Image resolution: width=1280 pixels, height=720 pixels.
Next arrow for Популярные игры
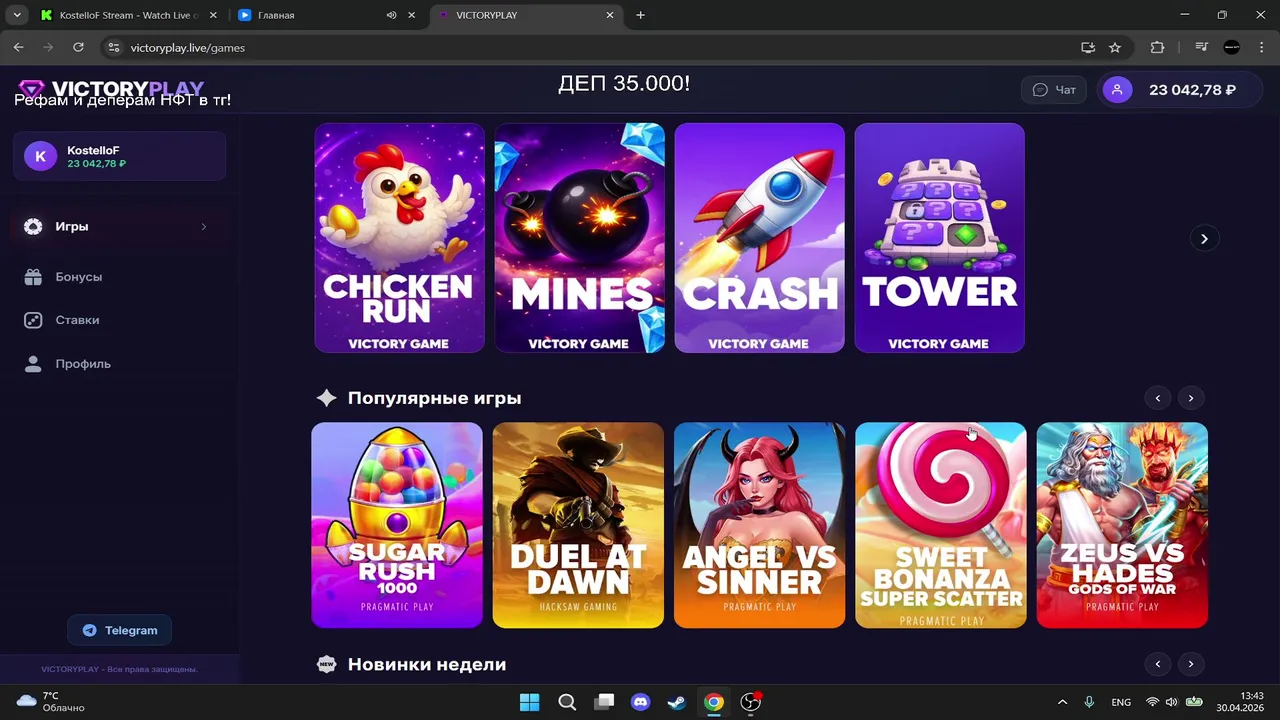tap(1191, 398)
